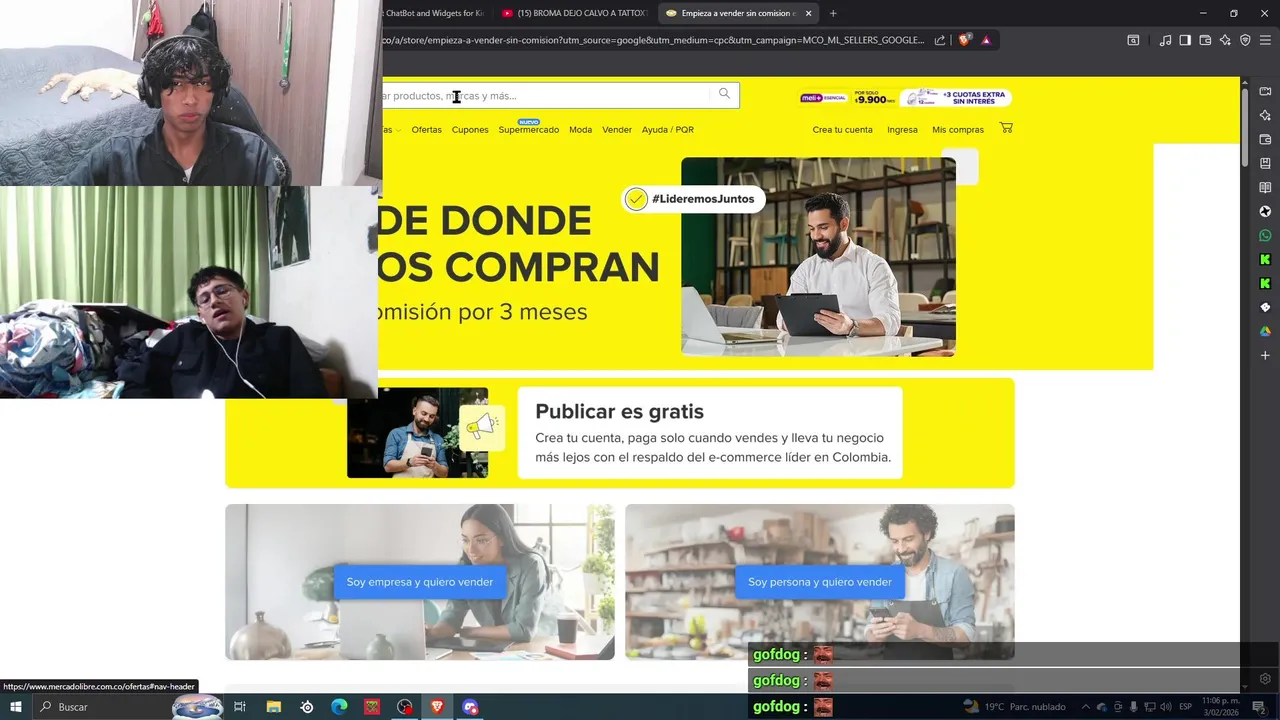Click the '3 cuotas extra sin interés' banner

click(x=956, y=98)
